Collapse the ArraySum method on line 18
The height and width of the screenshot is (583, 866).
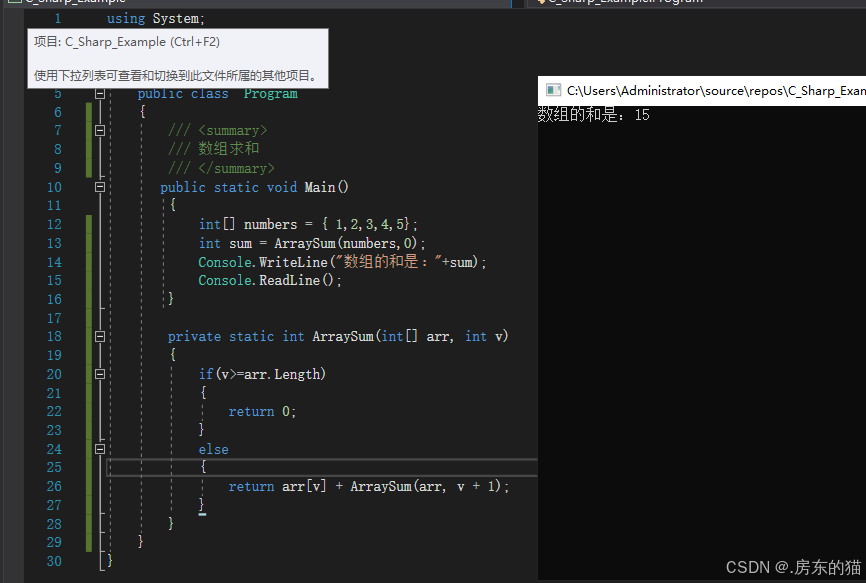tap(100, 336)
